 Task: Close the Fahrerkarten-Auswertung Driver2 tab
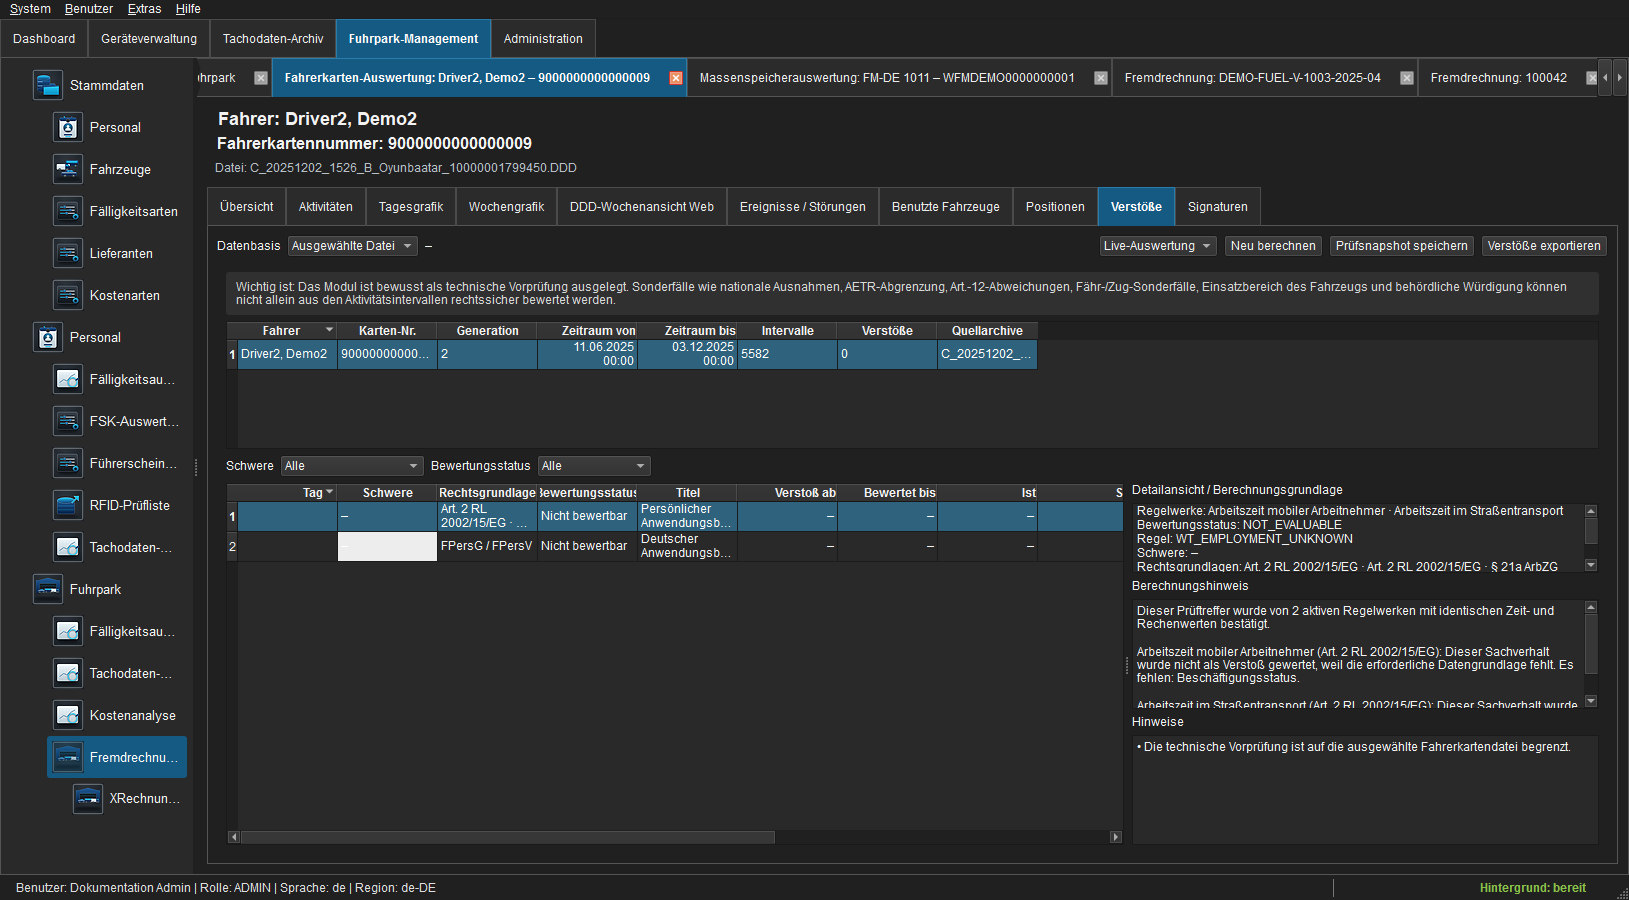coord(676,78)
